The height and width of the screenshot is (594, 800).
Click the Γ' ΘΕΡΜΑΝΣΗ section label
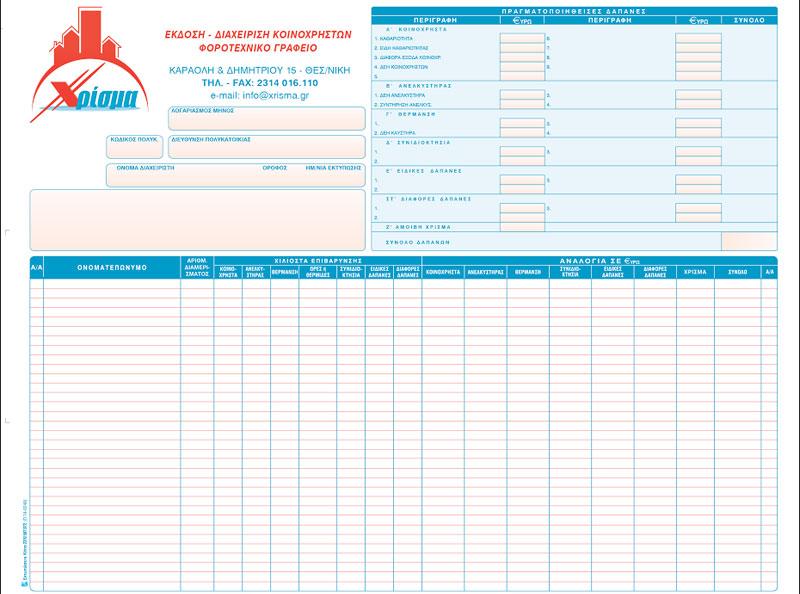[411, 114]
